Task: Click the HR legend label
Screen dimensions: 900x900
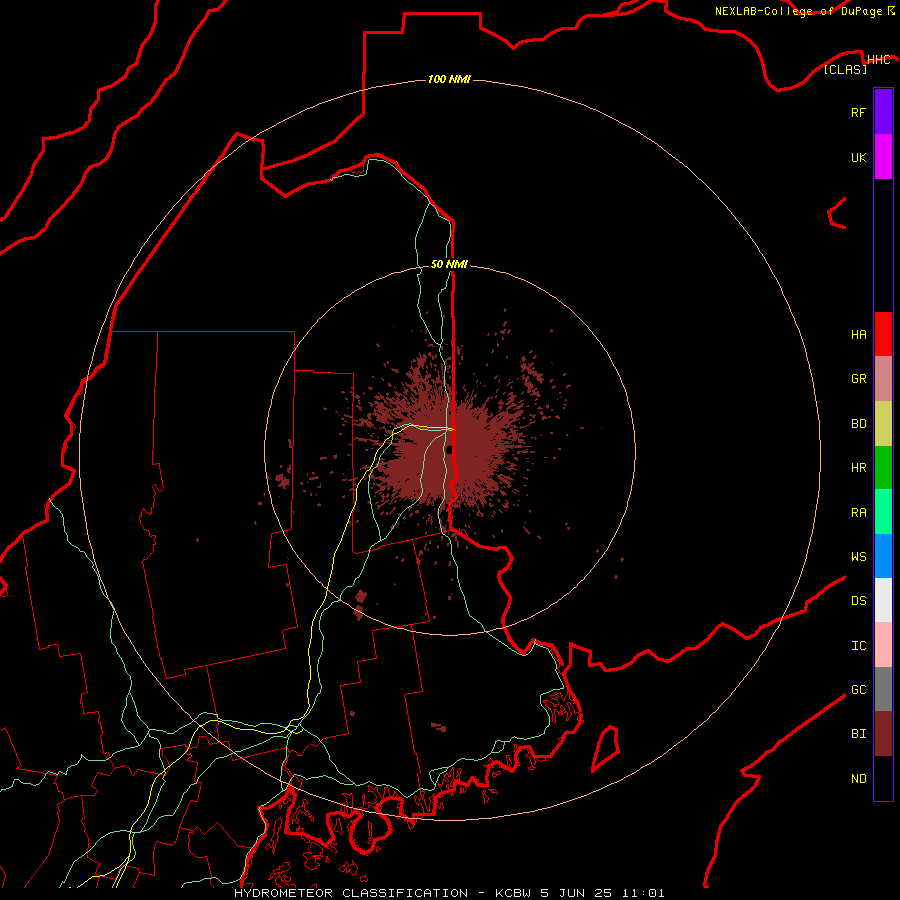Action: (x=858, y=468)
